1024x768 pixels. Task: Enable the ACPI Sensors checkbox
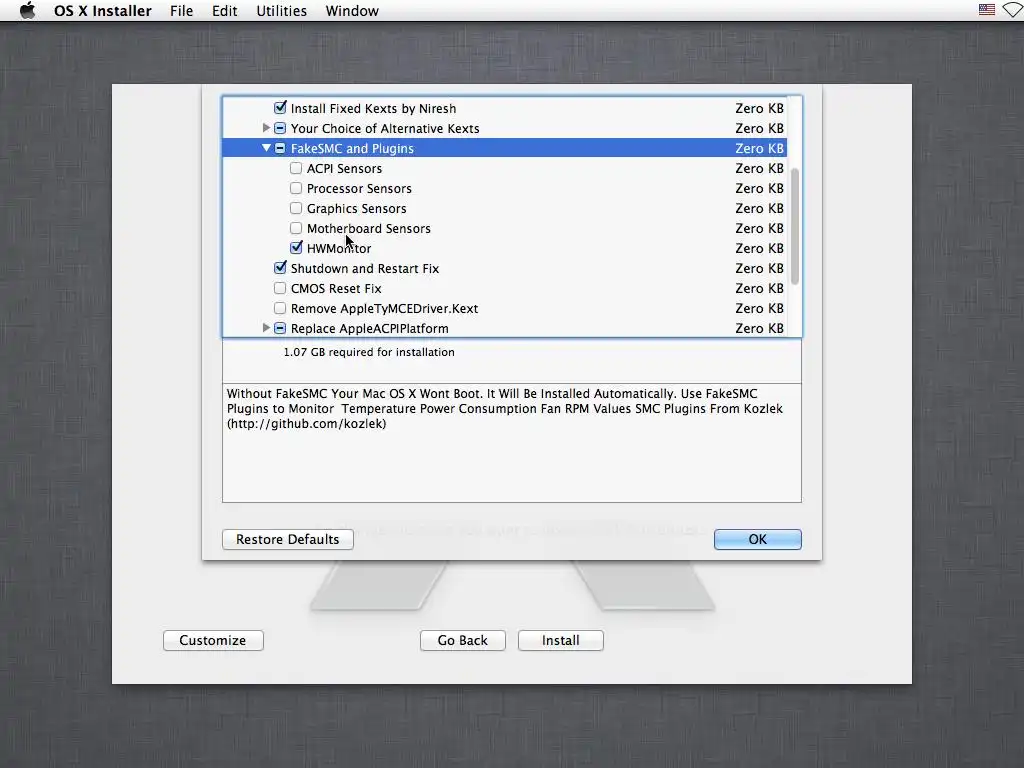click(x=296, y=168)
